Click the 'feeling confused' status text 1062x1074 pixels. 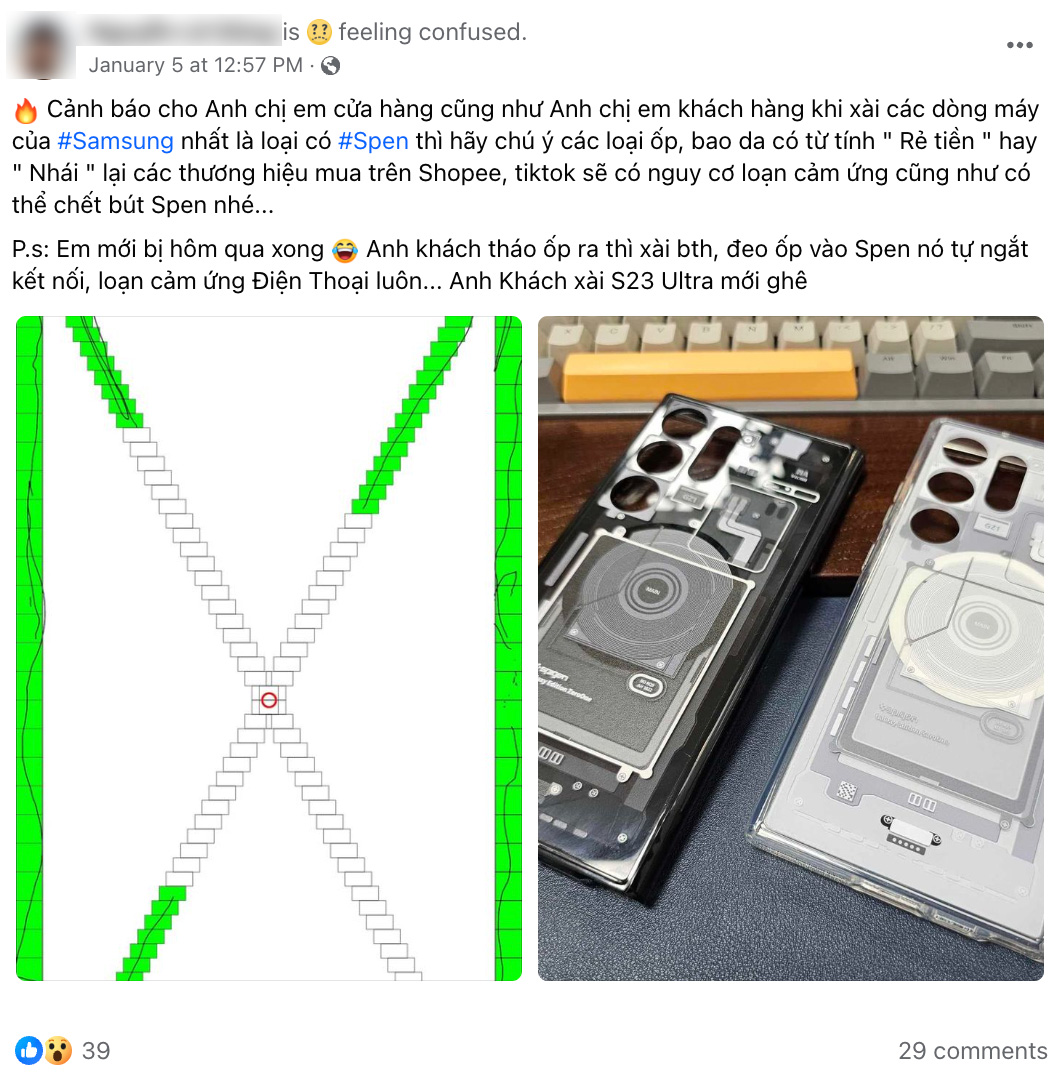tap(432, 32)
